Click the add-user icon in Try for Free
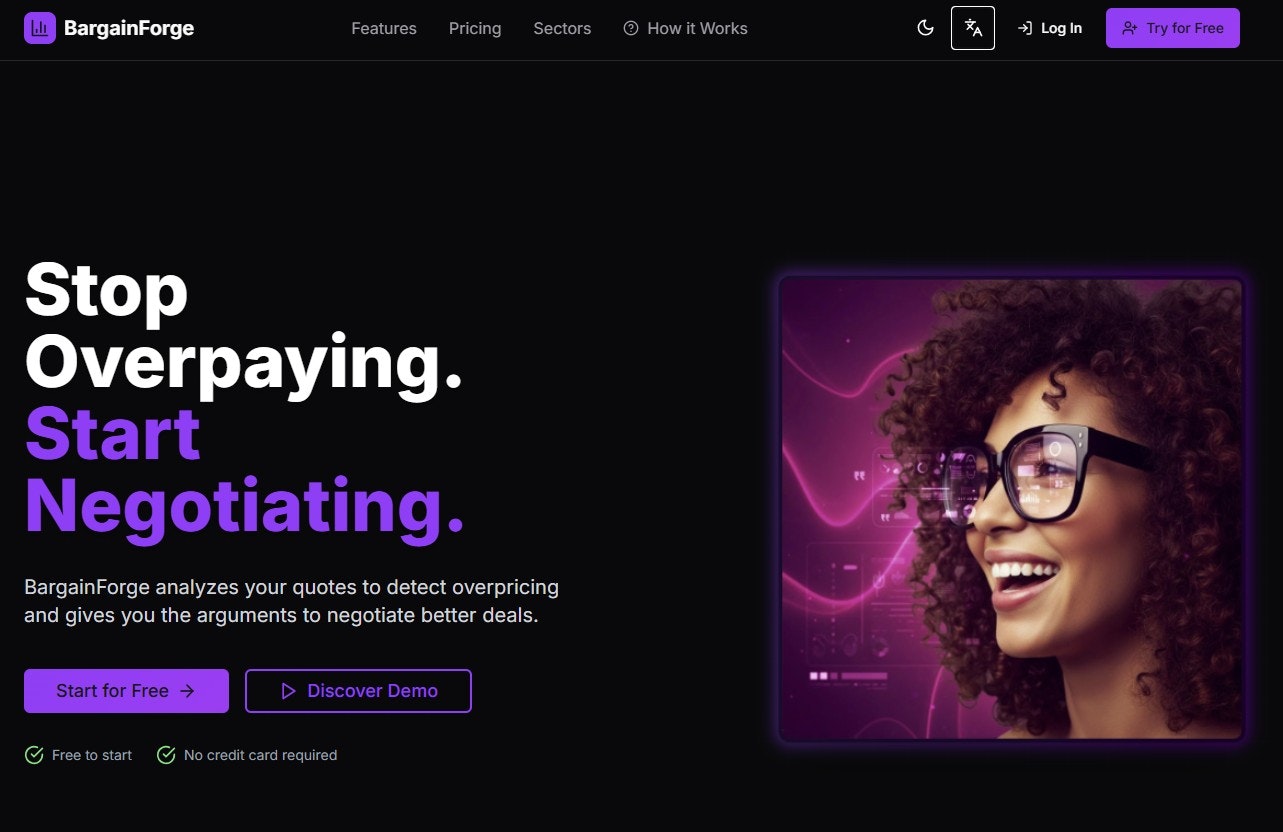 click(1130, 28)
